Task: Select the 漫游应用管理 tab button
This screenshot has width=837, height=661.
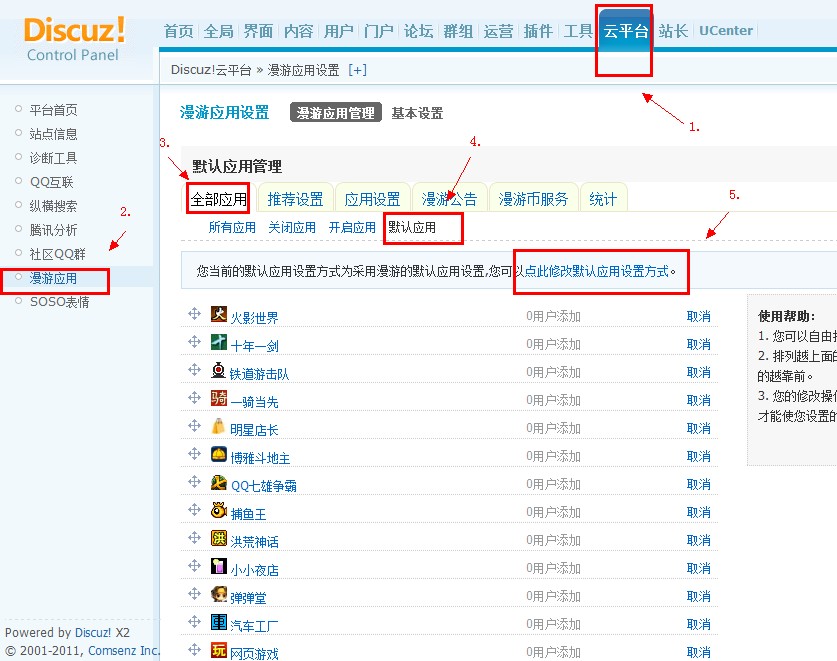Action: [x=336, y=113]
